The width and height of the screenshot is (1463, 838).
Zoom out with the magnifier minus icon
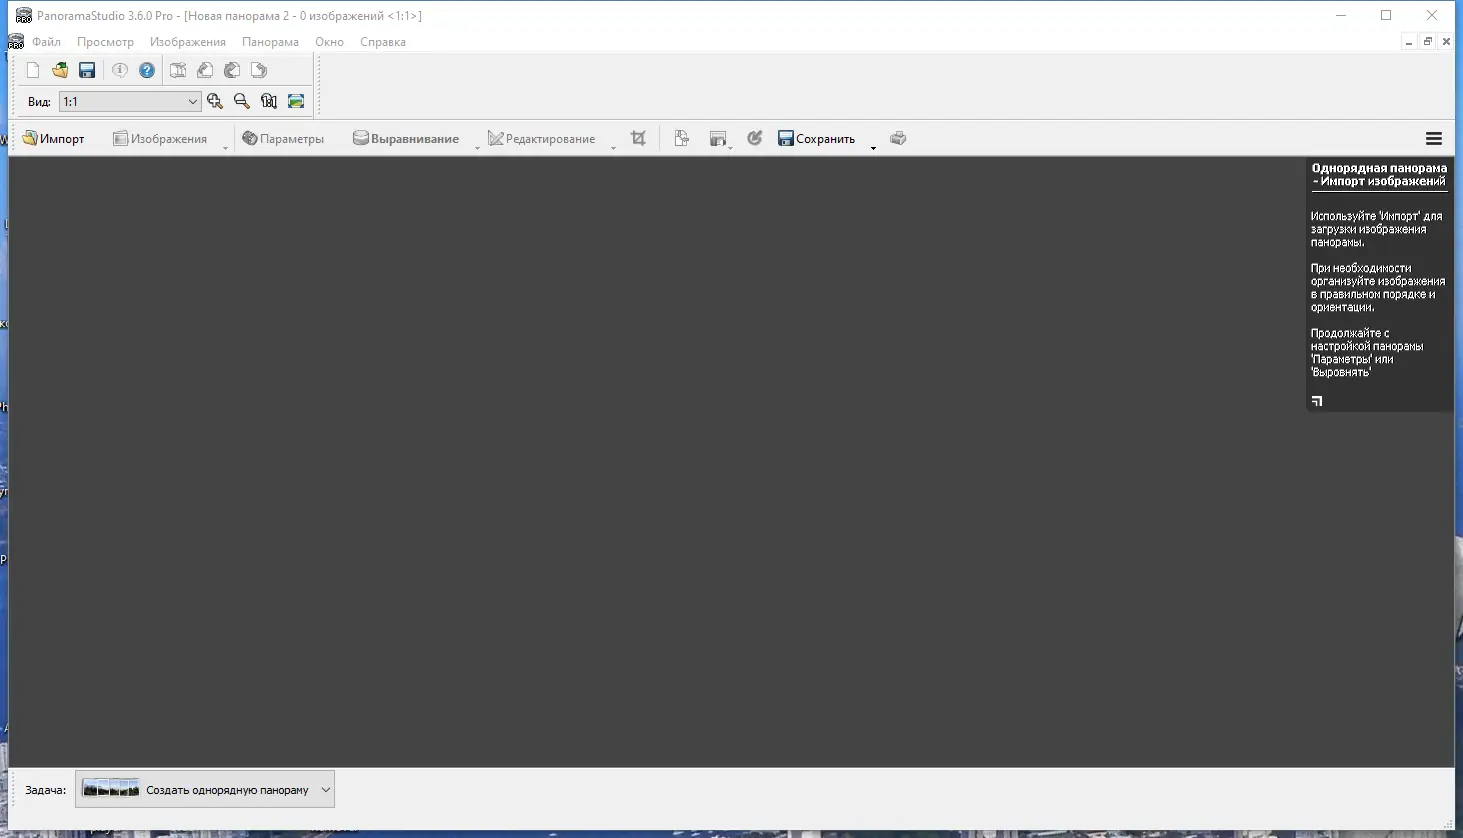pos(241,101)
